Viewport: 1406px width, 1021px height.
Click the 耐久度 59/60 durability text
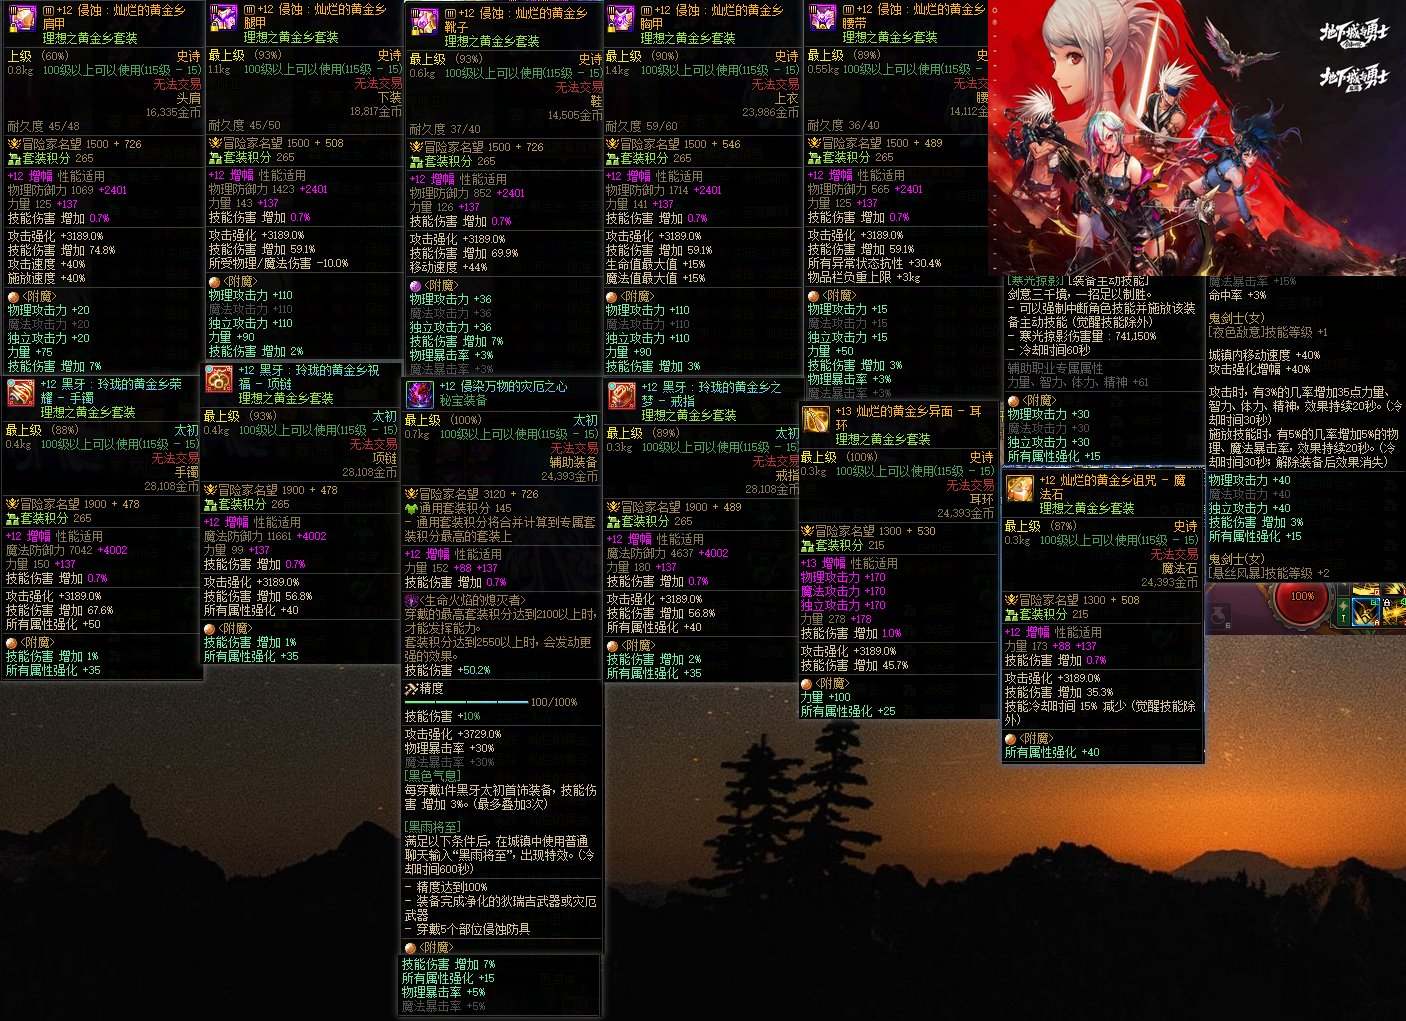[x=641, y=127]
